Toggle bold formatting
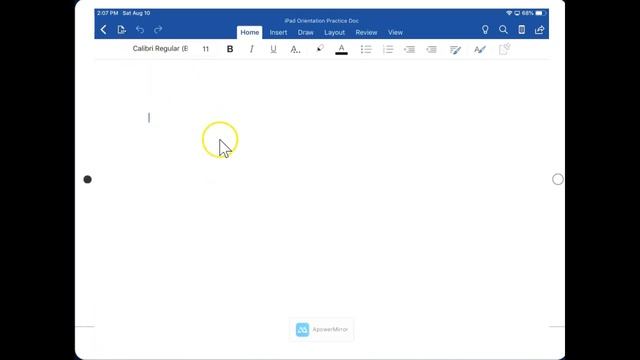The image size is (640, 360). [x=230, y=49]
